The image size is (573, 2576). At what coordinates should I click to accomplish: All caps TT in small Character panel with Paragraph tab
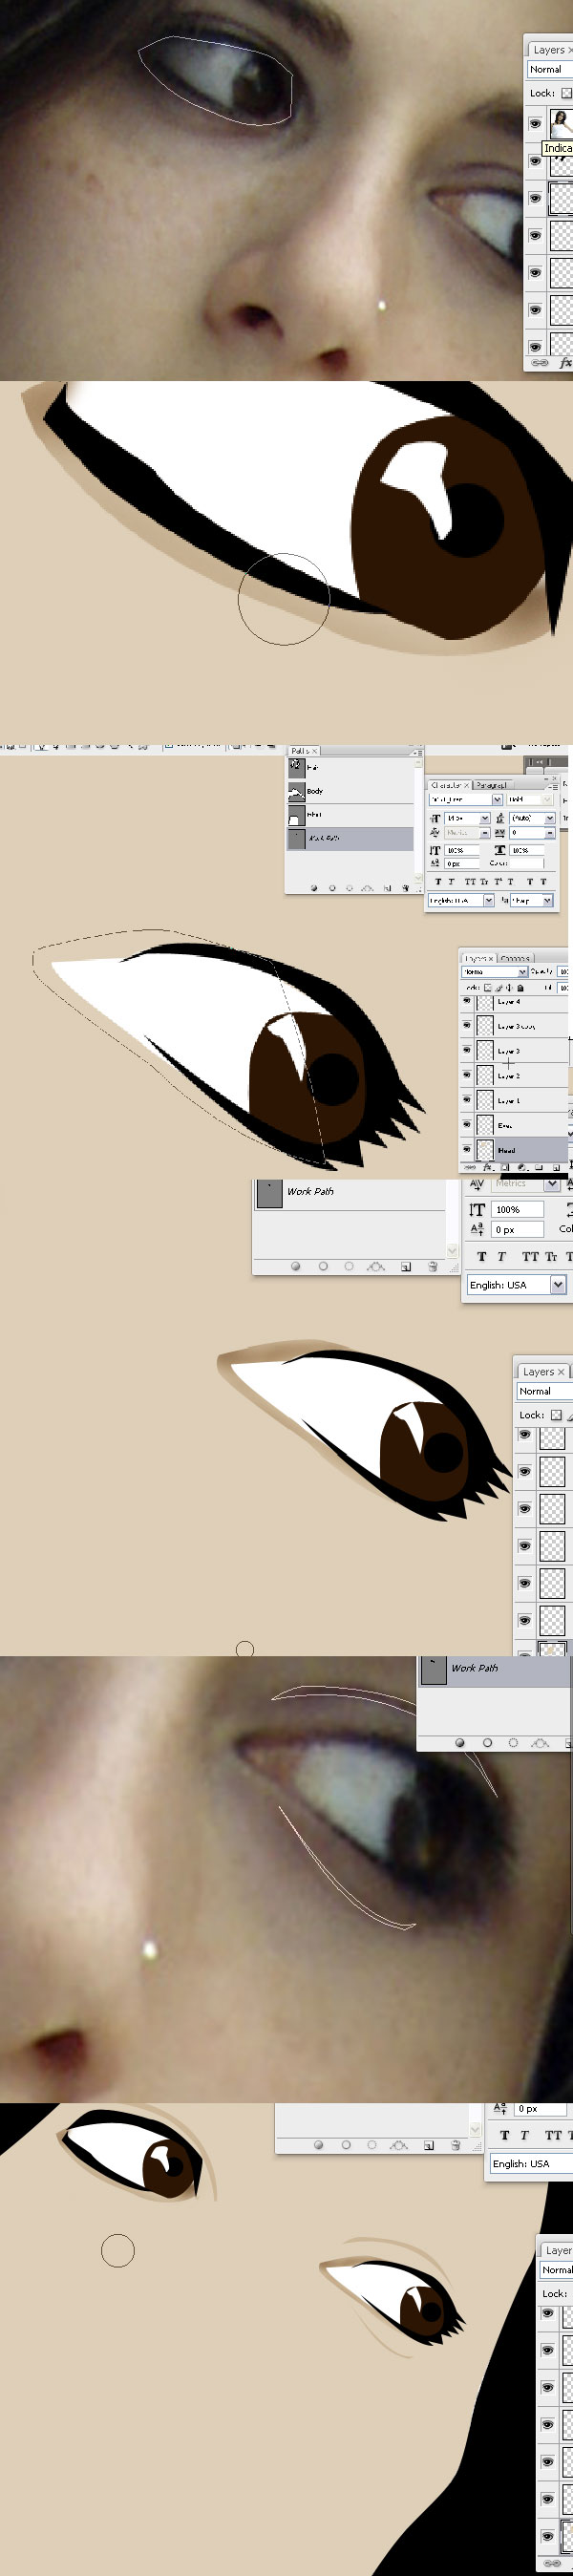point(470,882)
